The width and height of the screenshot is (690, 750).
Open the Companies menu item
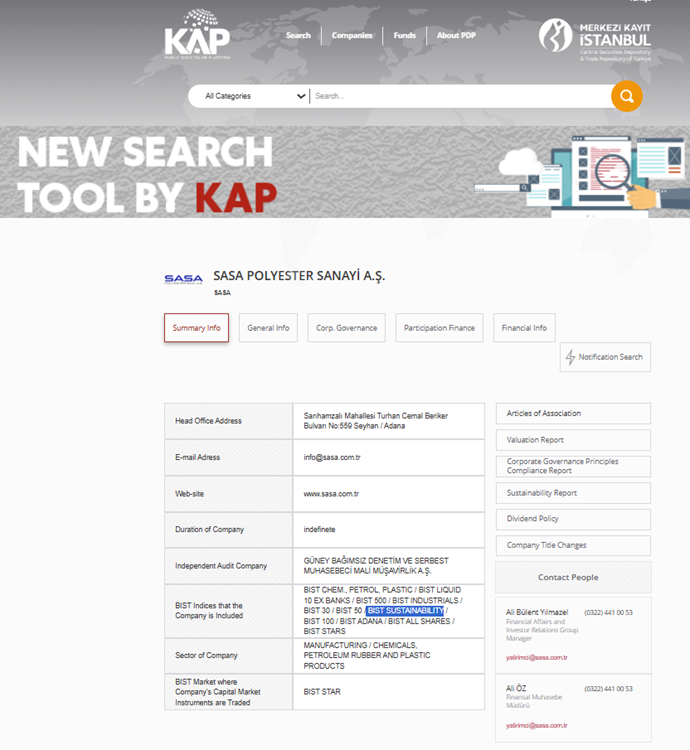[352, 35]
